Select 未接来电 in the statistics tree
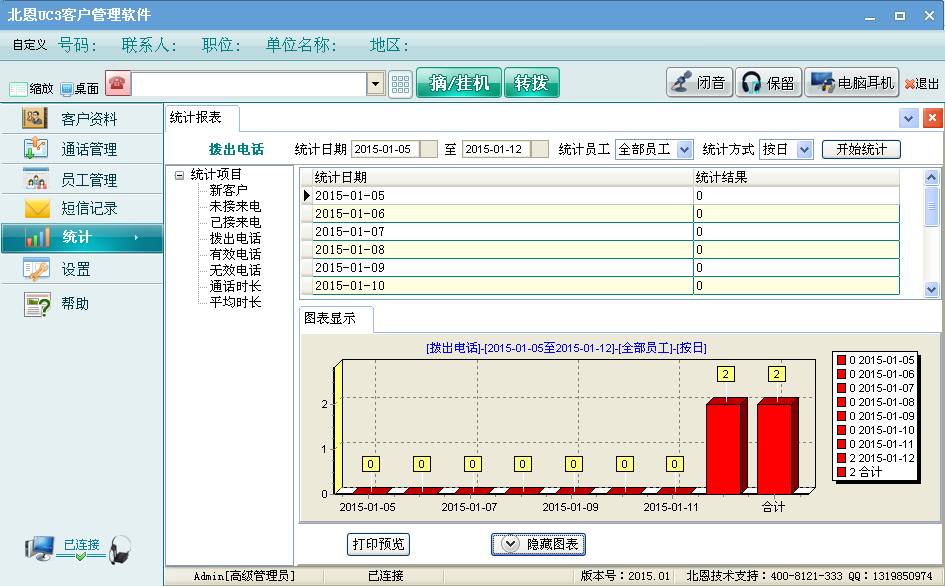Screen dimensions: 945x586 tap(235, 206)
